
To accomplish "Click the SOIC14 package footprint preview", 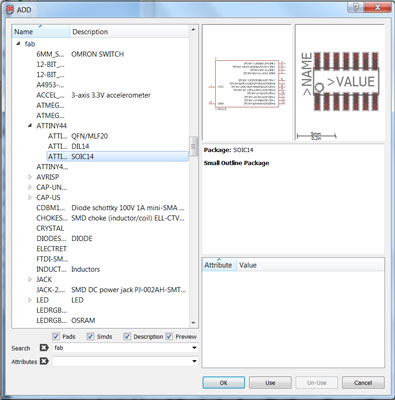I will tap(340, 83).
